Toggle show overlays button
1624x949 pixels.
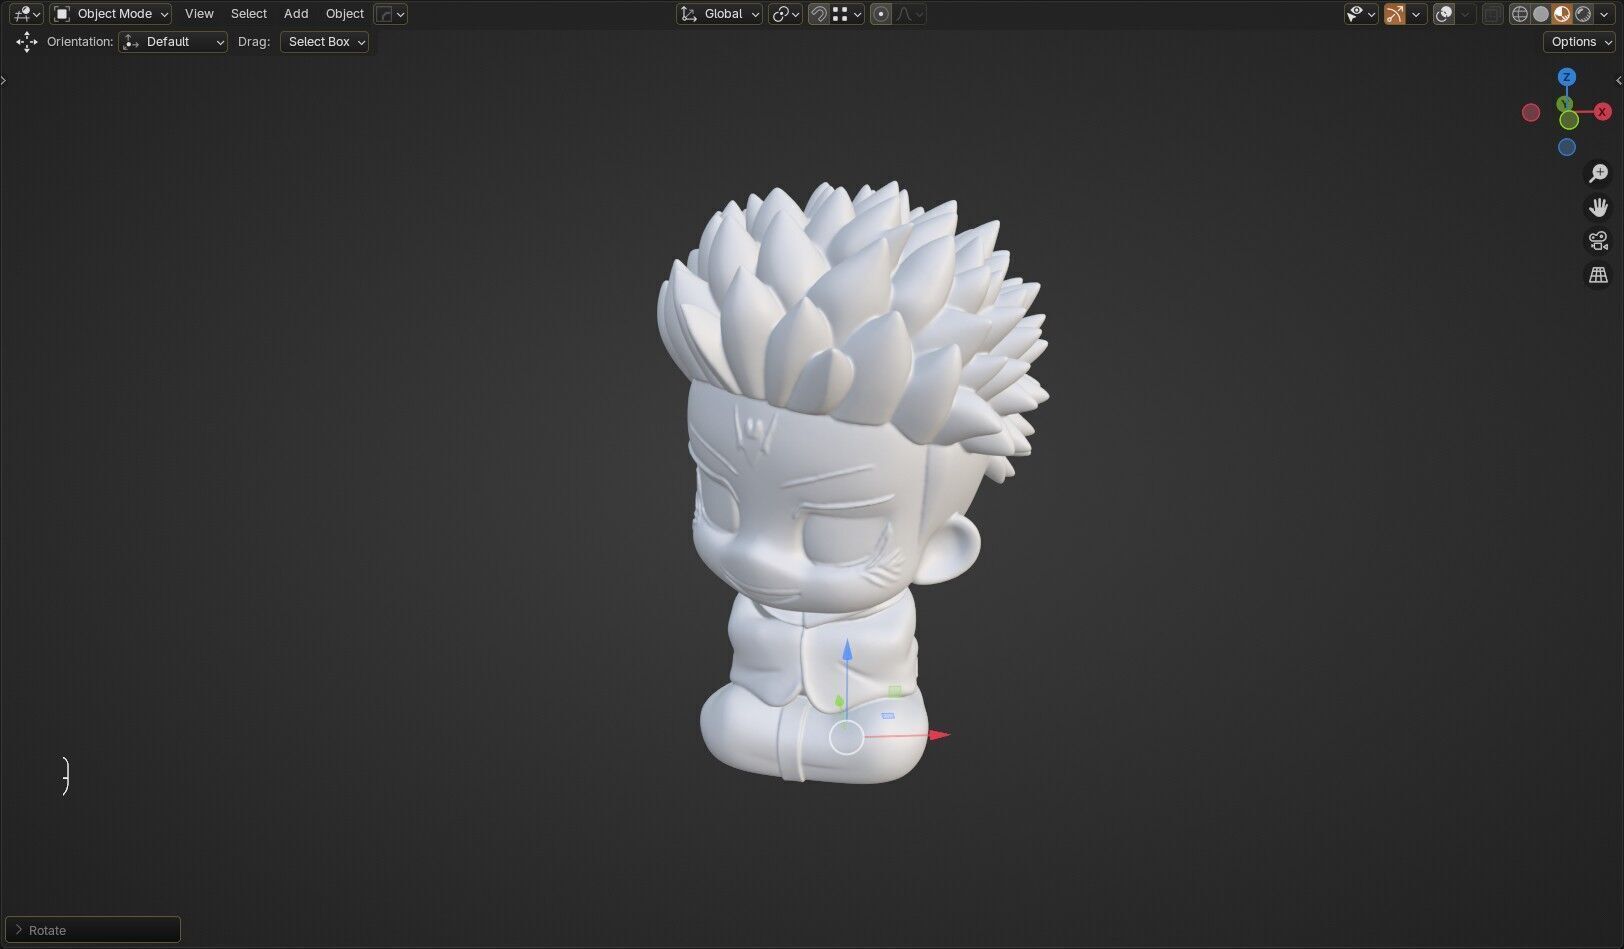tap(1444, 14)
